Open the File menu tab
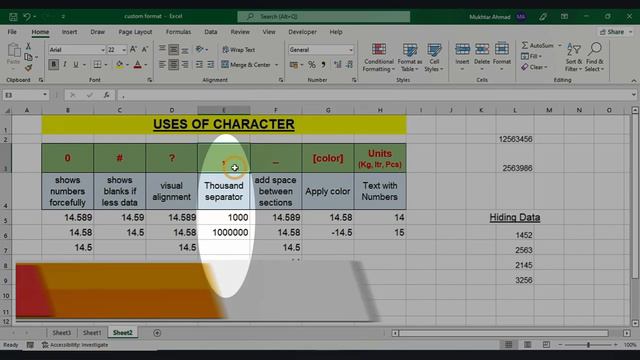 point(12,32)
